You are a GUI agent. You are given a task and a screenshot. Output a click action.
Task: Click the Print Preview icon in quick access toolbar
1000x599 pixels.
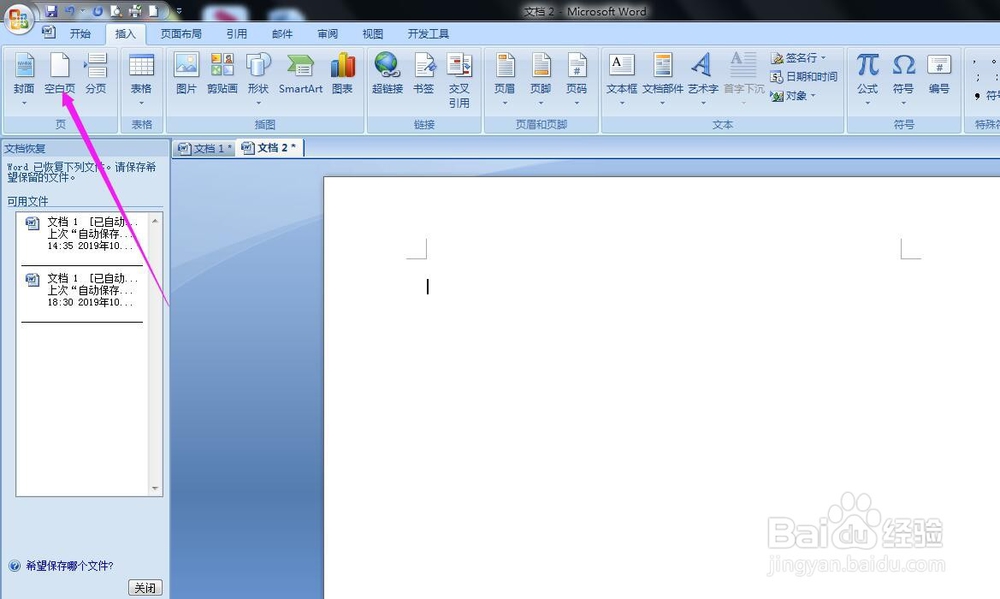[116, 11]
